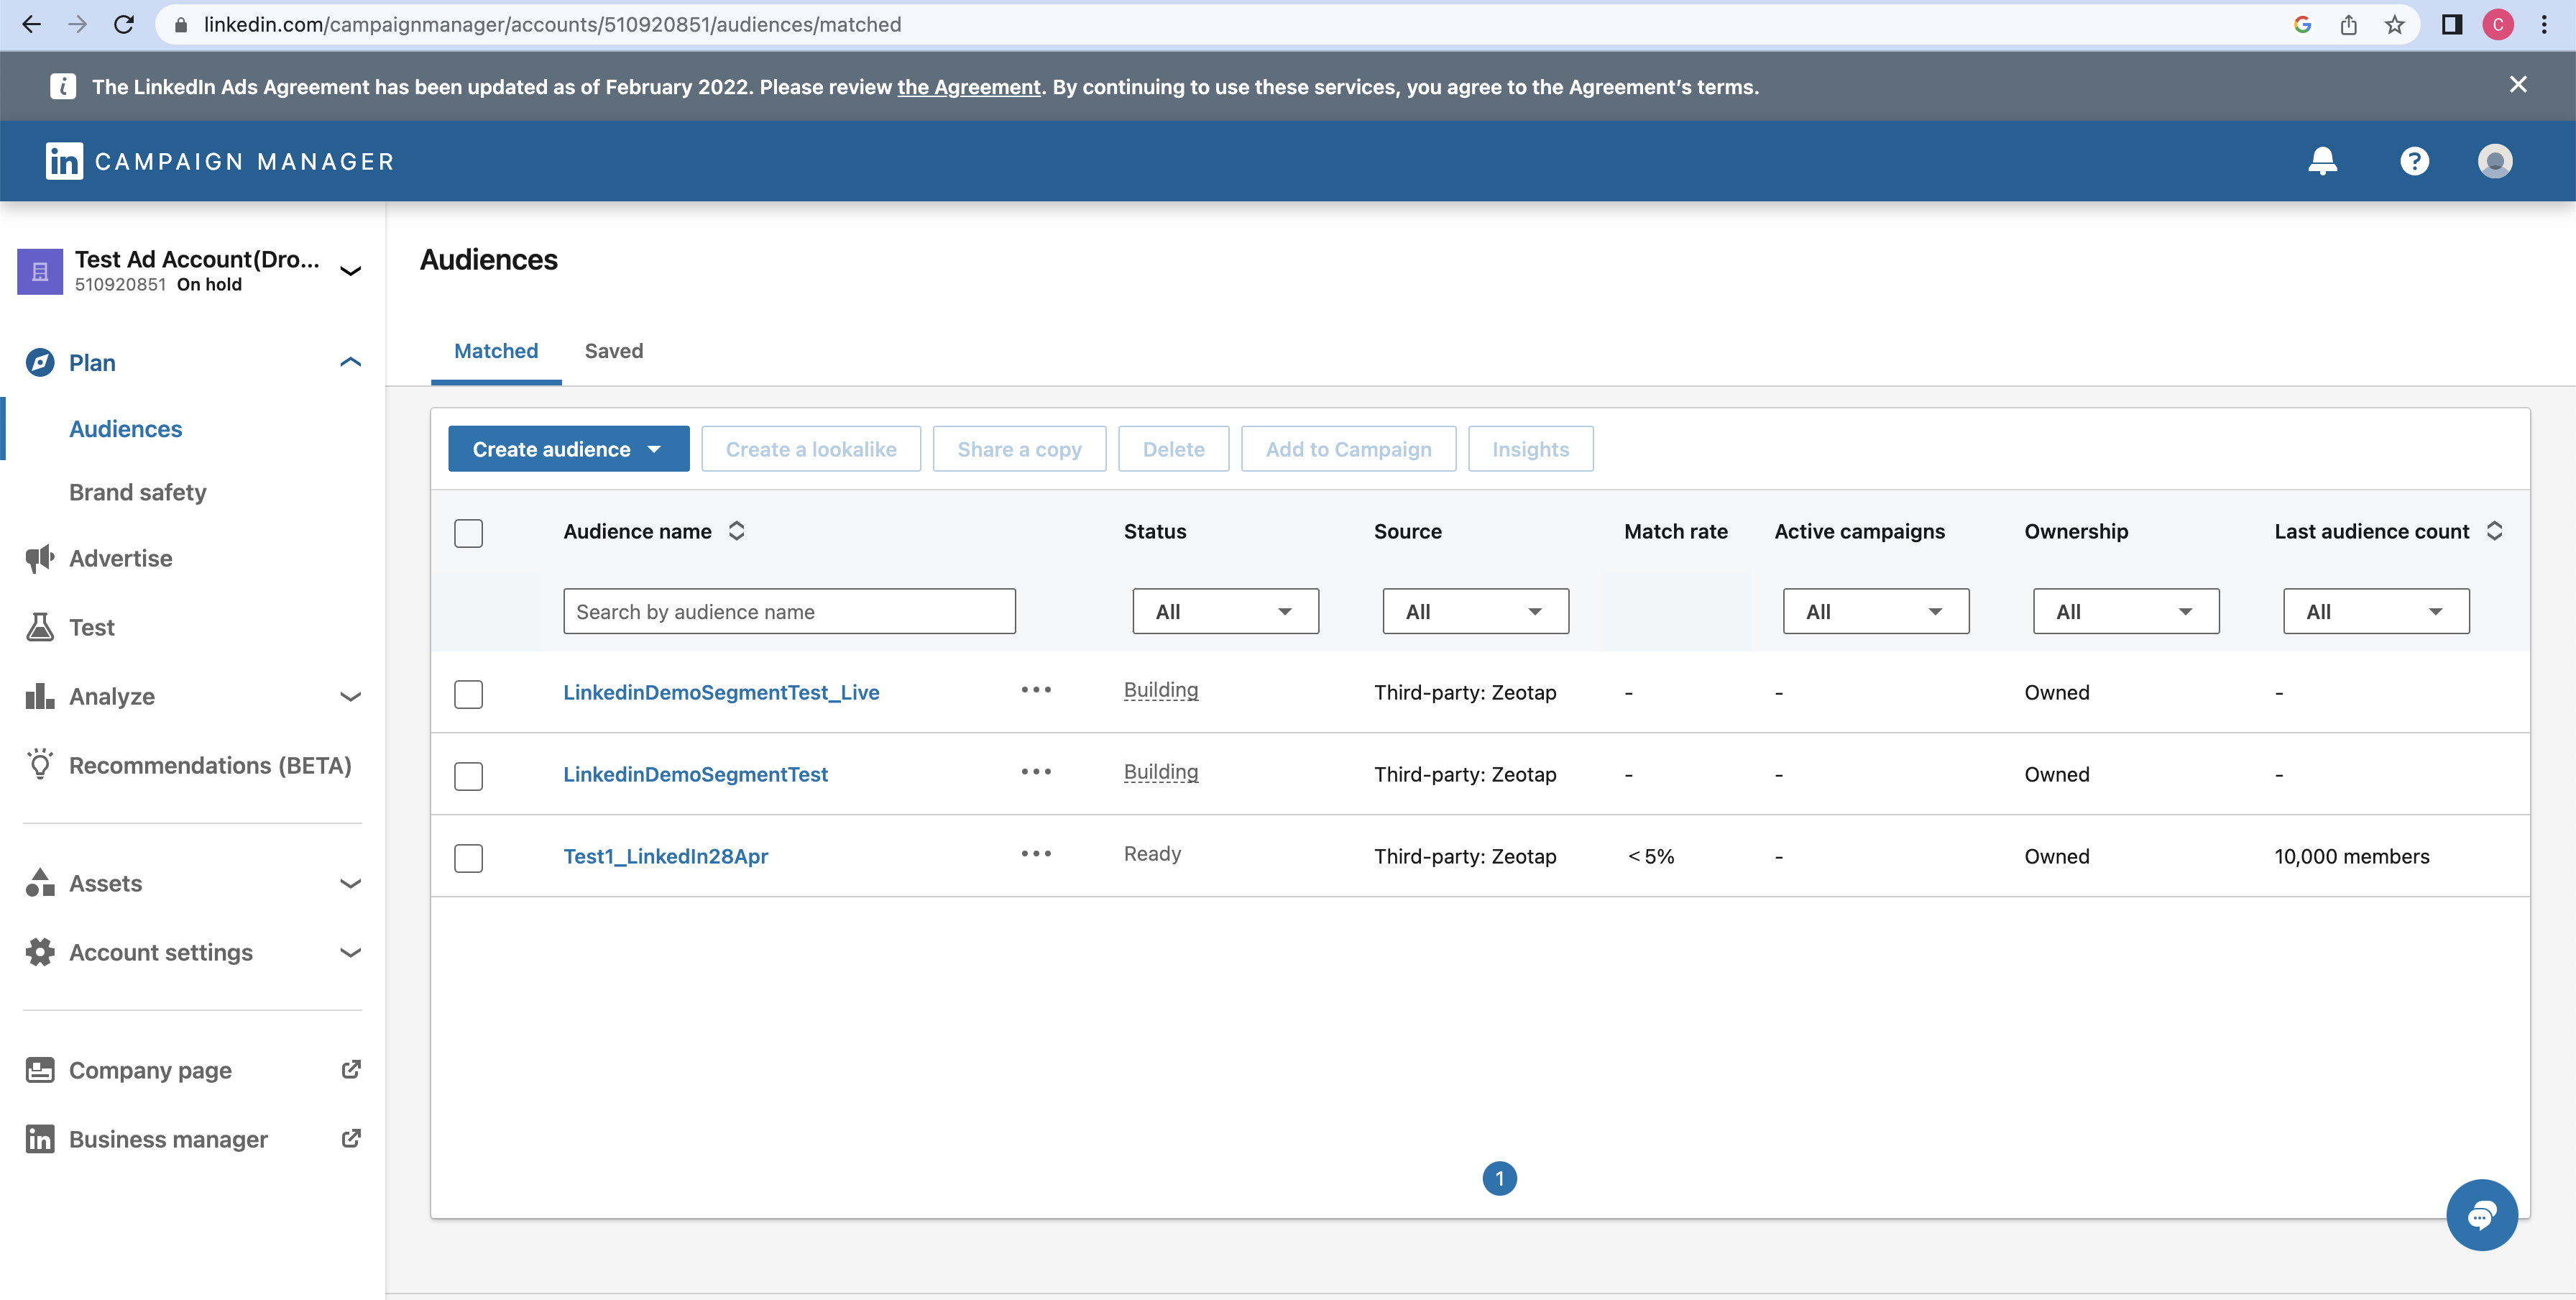This screenshot has height=1300, width=2576.
Task: Open Brand safety in the sidebar
Action: 137,492
